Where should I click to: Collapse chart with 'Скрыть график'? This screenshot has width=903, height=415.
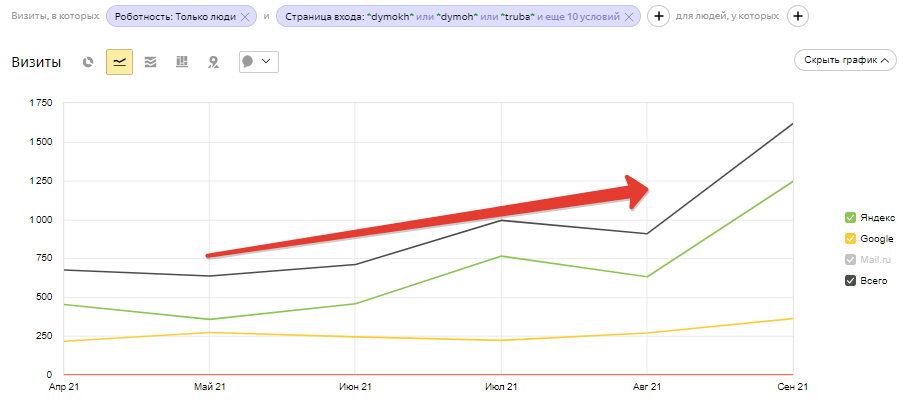(x=841, y=60)
